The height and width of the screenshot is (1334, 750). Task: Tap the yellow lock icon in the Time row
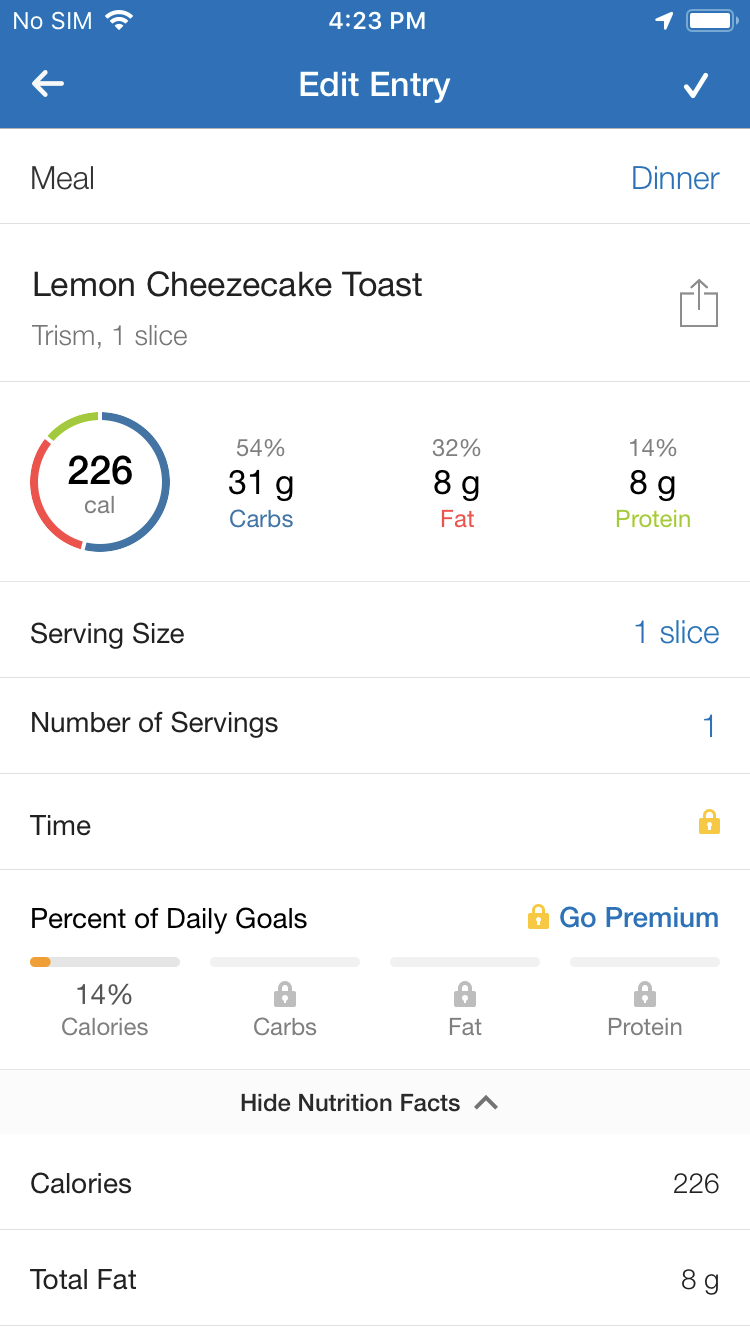click(709, 822)
